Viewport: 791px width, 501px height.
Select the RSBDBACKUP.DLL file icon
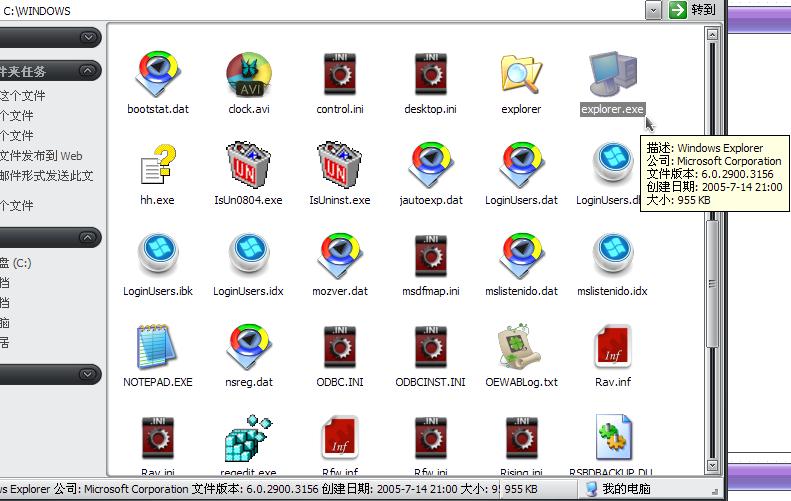click(x=612, y=437)
